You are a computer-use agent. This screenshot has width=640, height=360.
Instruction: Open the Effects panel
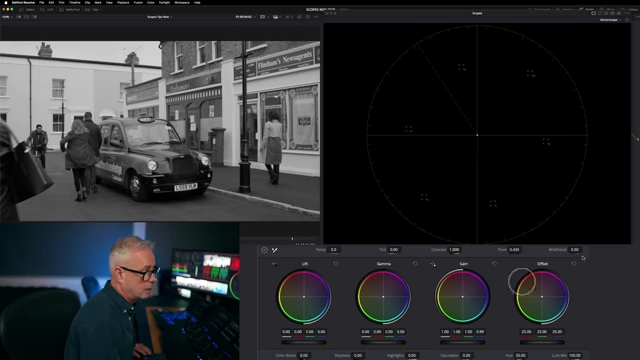click(x=608, y=9)
